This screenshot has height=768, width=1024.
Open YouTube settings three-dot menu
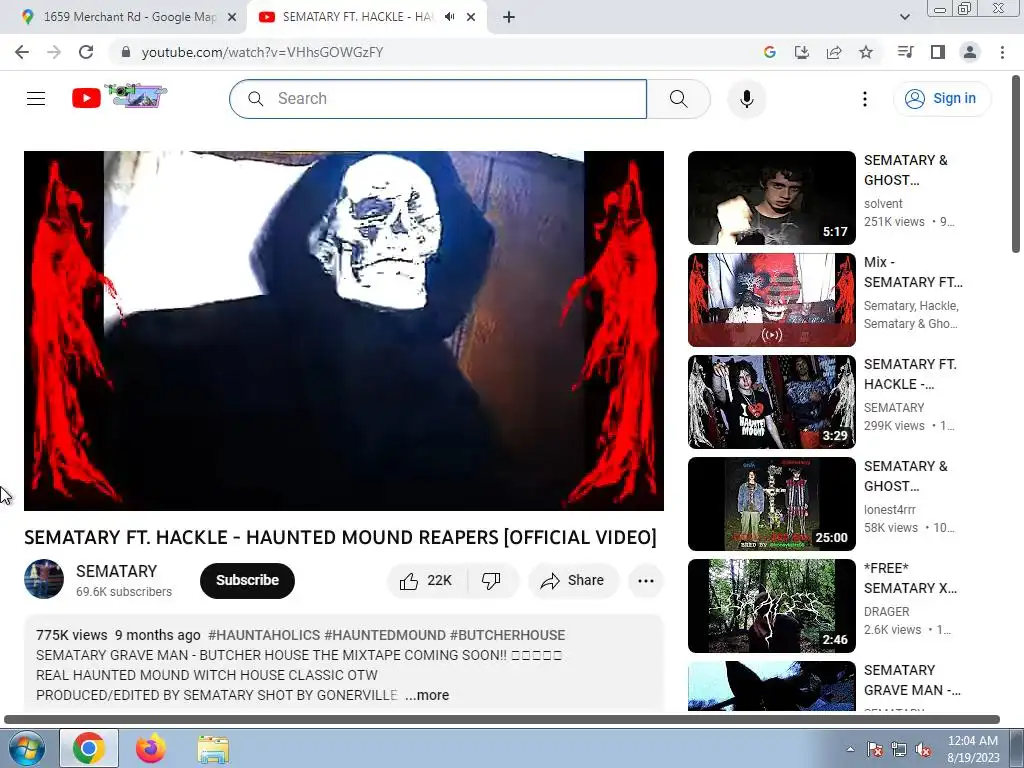865,99
